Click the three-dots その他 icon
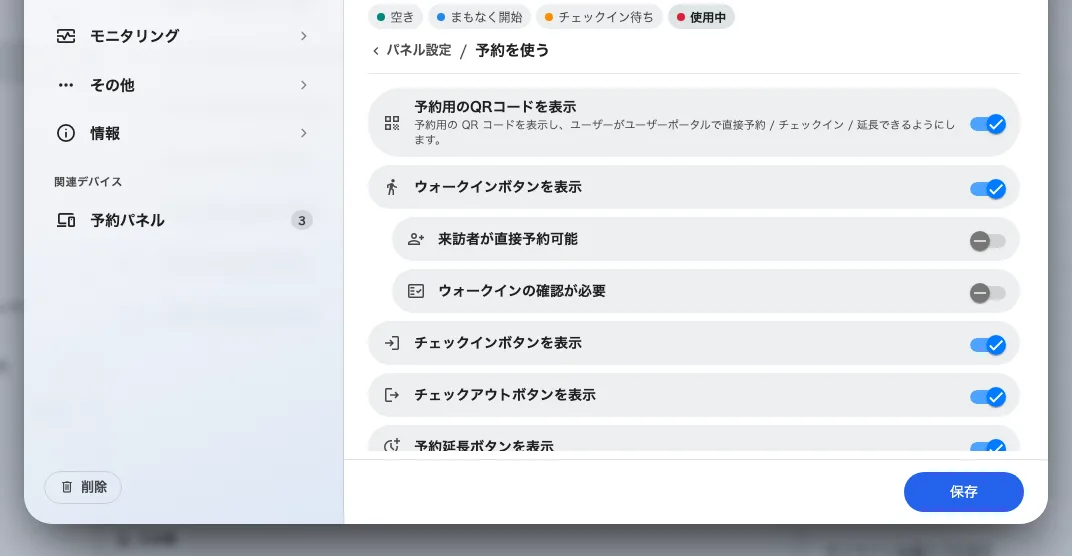The width and height of the screenshot is (1072, 556). click(66, 85)
